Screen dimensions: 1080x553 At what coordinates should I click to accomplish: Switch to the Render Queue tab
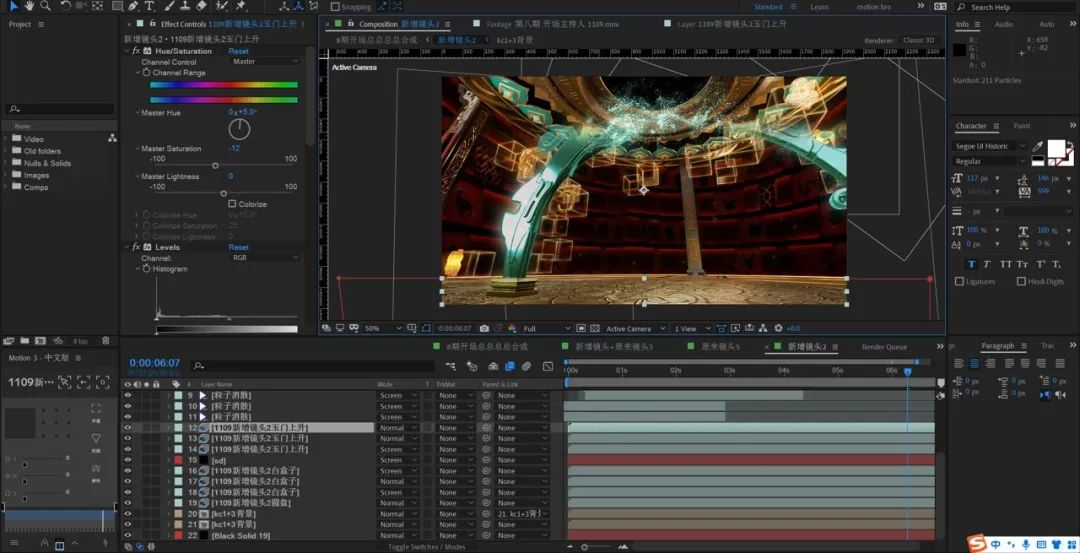click(884, 347)
